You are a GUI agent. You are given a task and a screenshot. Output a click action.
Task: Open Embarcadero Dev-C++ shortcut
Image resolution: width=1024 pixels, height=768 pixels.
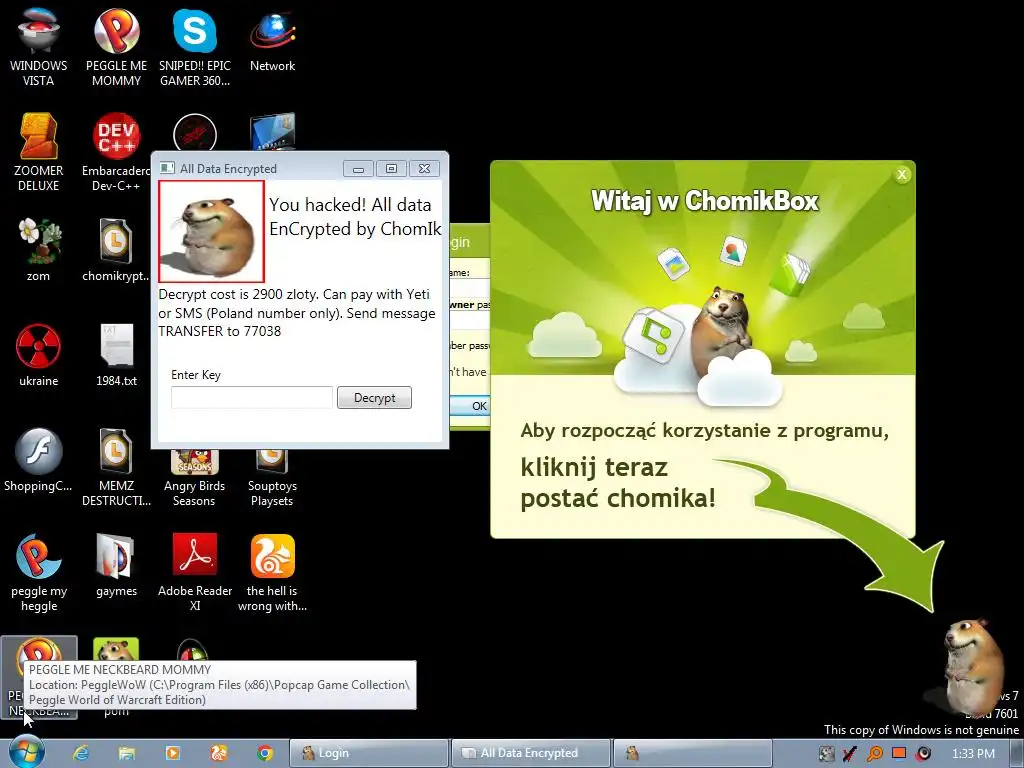[x=116, y=152]
